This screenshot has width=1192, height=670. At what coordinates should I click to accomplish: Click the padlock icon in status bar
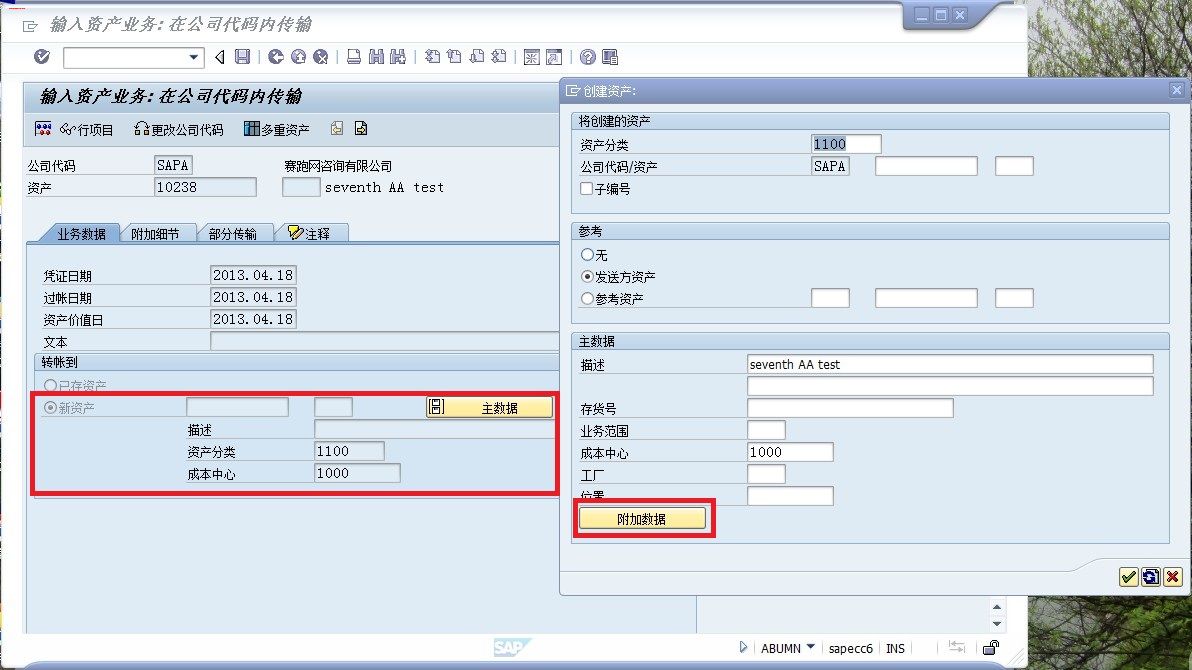click(x=991, y=647)
